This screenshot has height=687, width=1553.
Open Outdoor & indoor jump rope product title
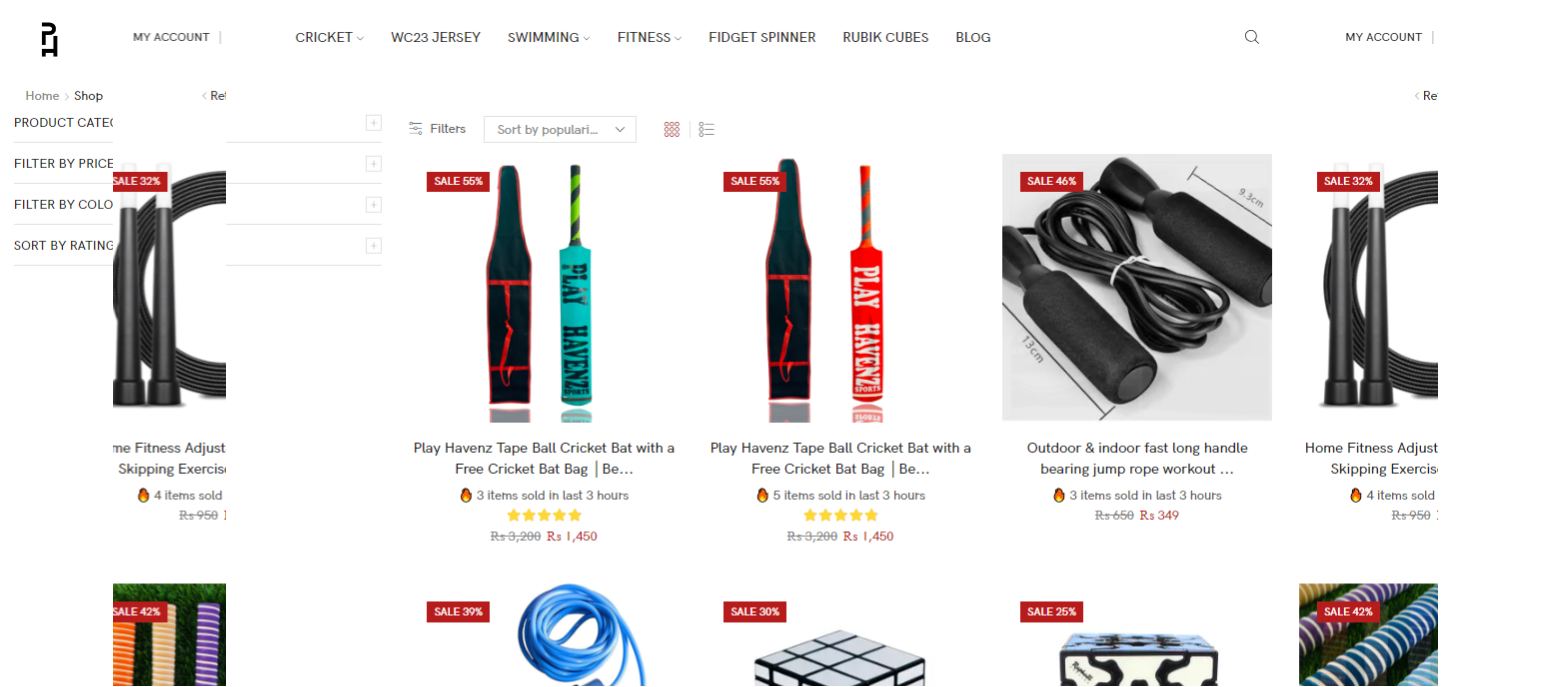tap(1137, 458)
